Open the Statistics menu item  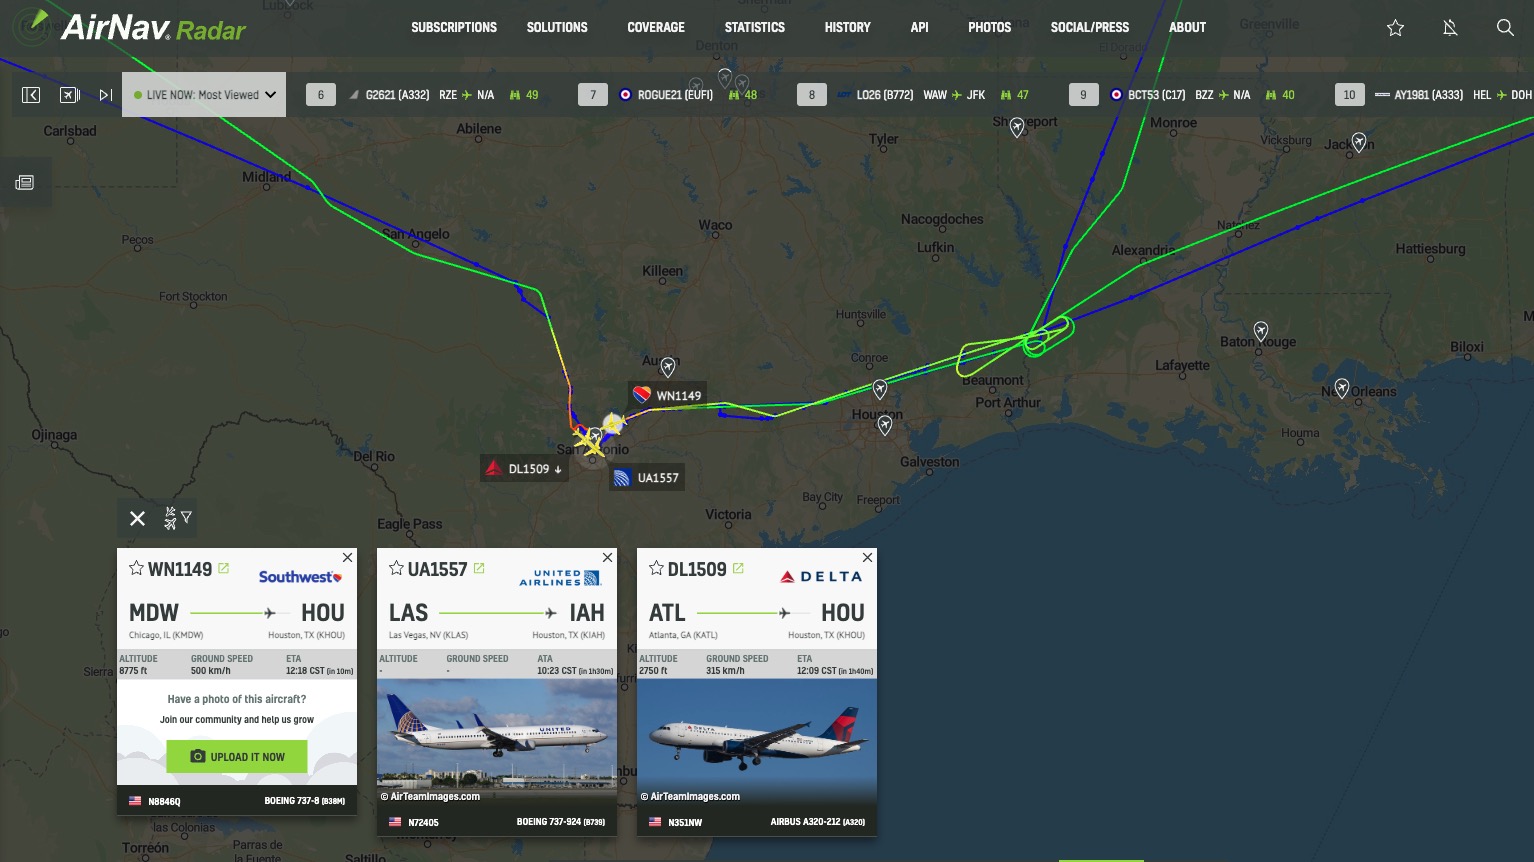tap(755, 27)
